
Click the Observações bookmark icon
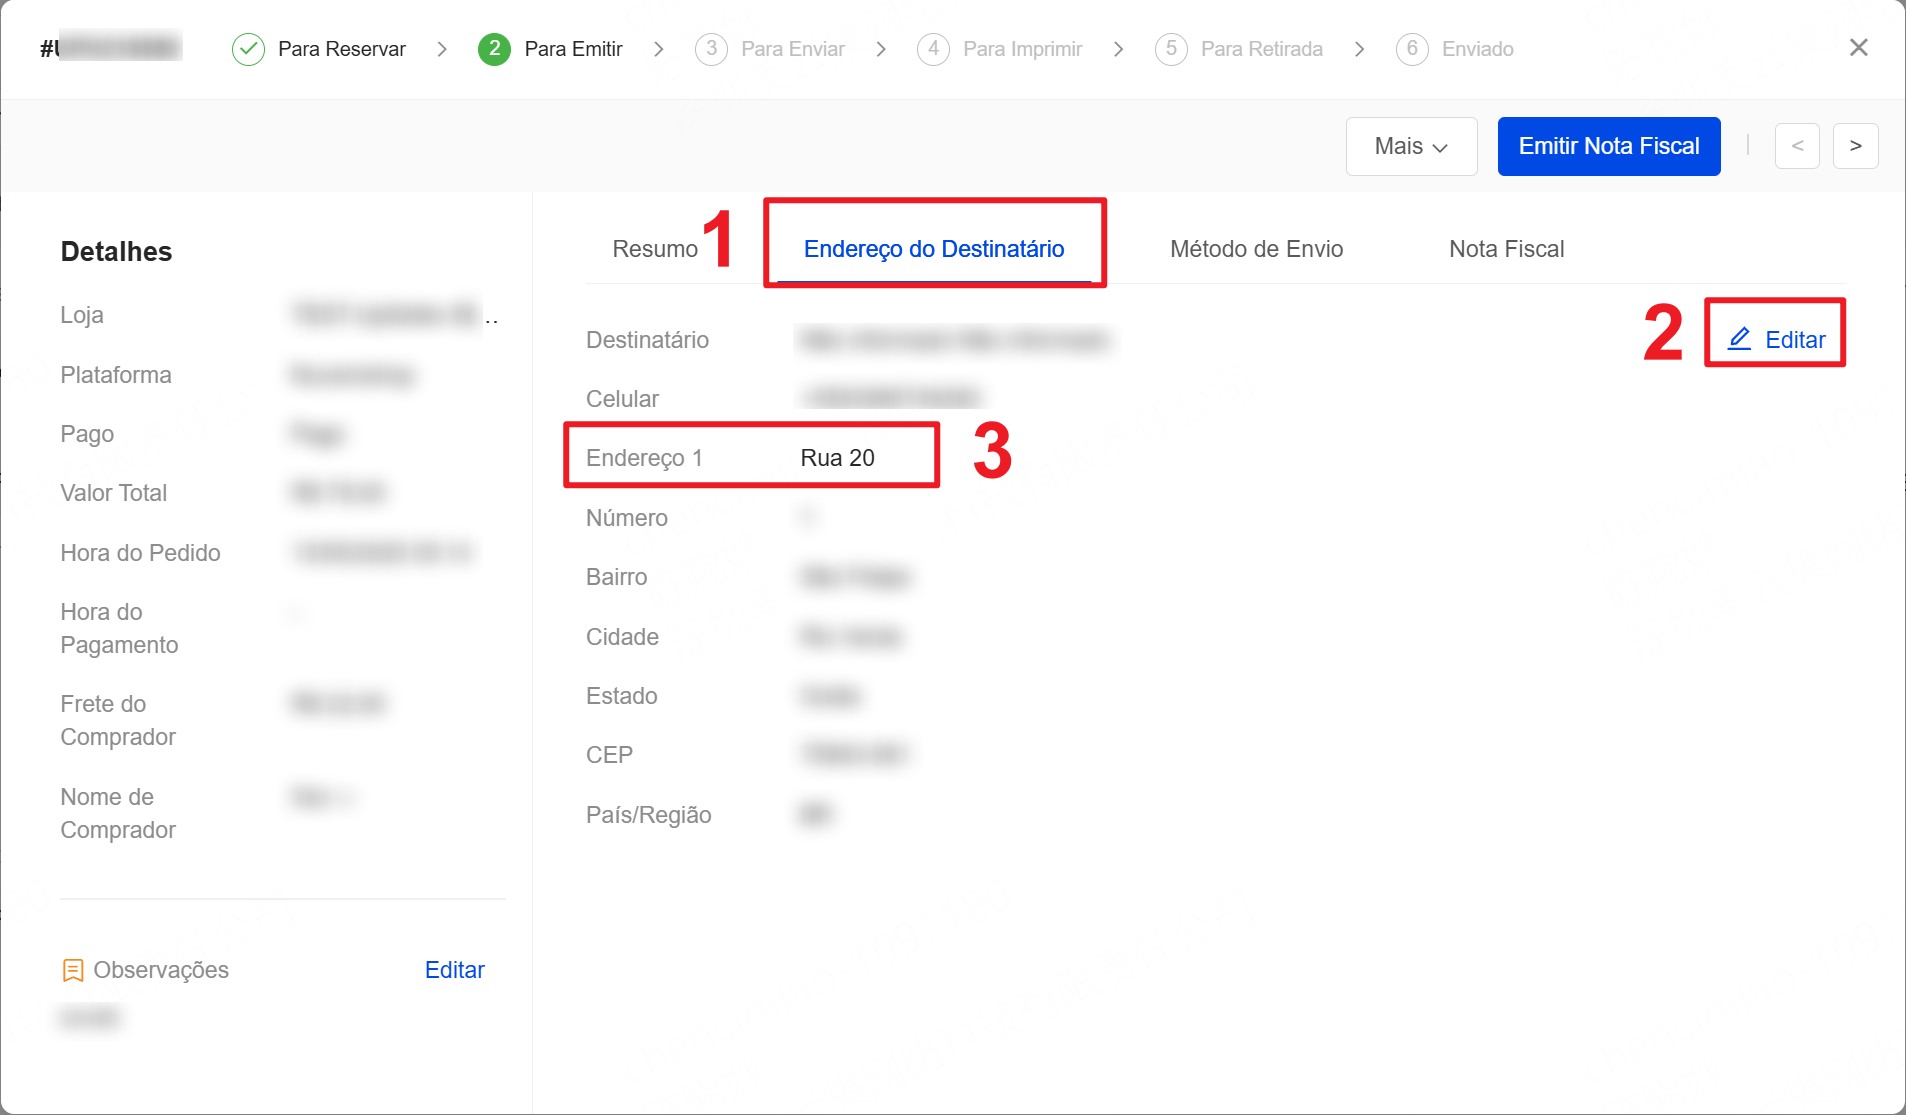tap(73, 969)
